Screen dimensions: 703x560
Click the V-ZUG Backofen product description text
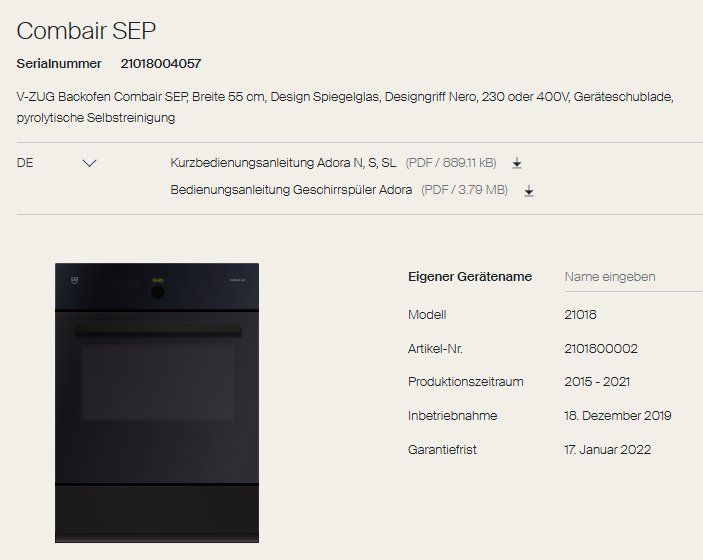pyautogui.click(x=345, y=107)
